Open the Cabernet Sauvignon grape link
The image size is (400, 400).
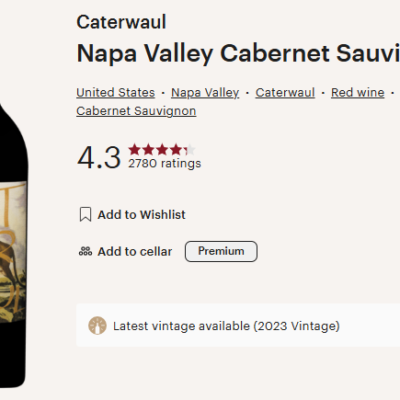136,111
